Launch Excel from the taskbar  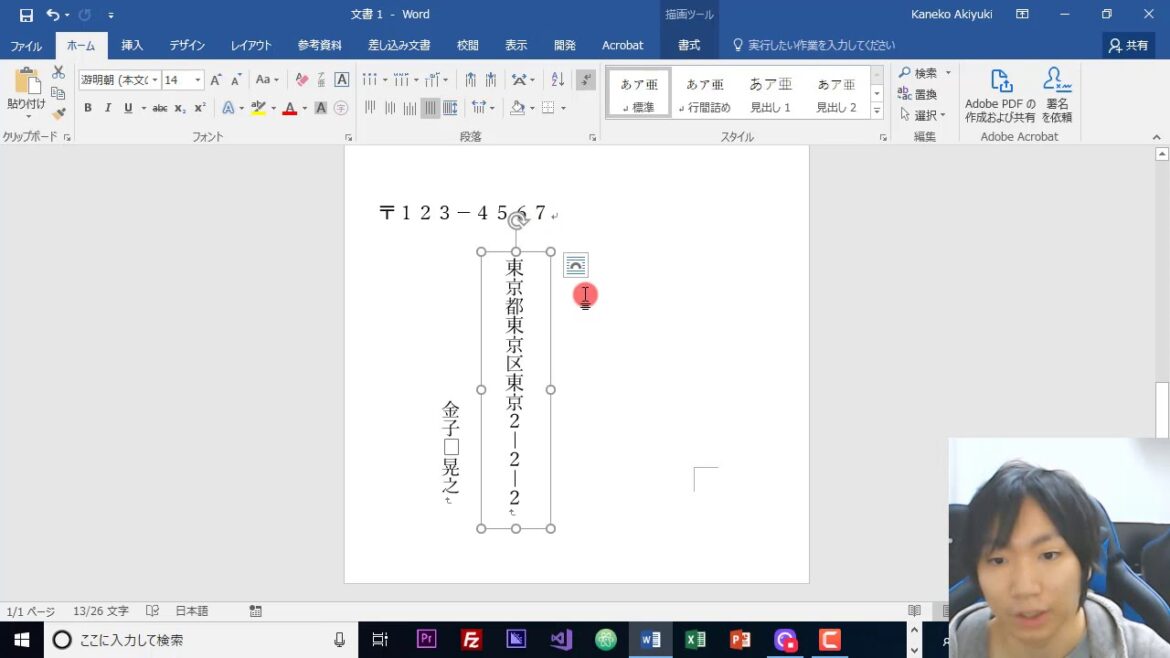[696, 639]
